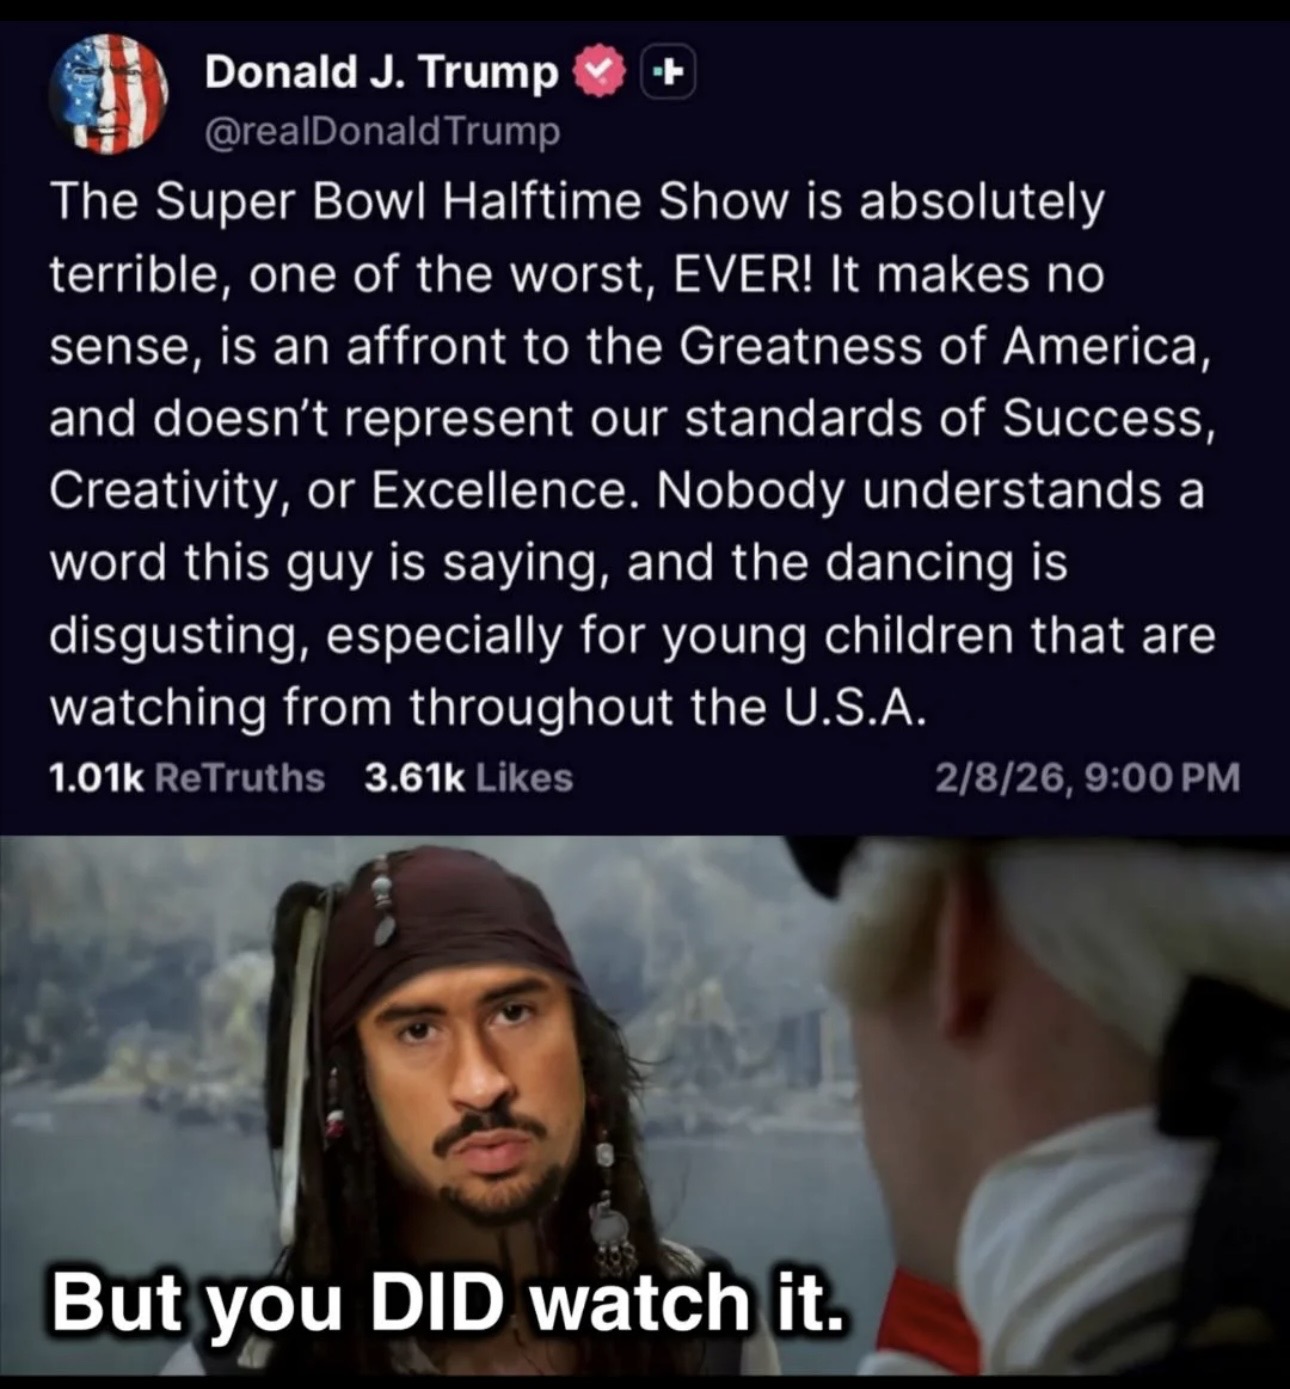Open the flag-painted profile avatar

tap(108, 94)
